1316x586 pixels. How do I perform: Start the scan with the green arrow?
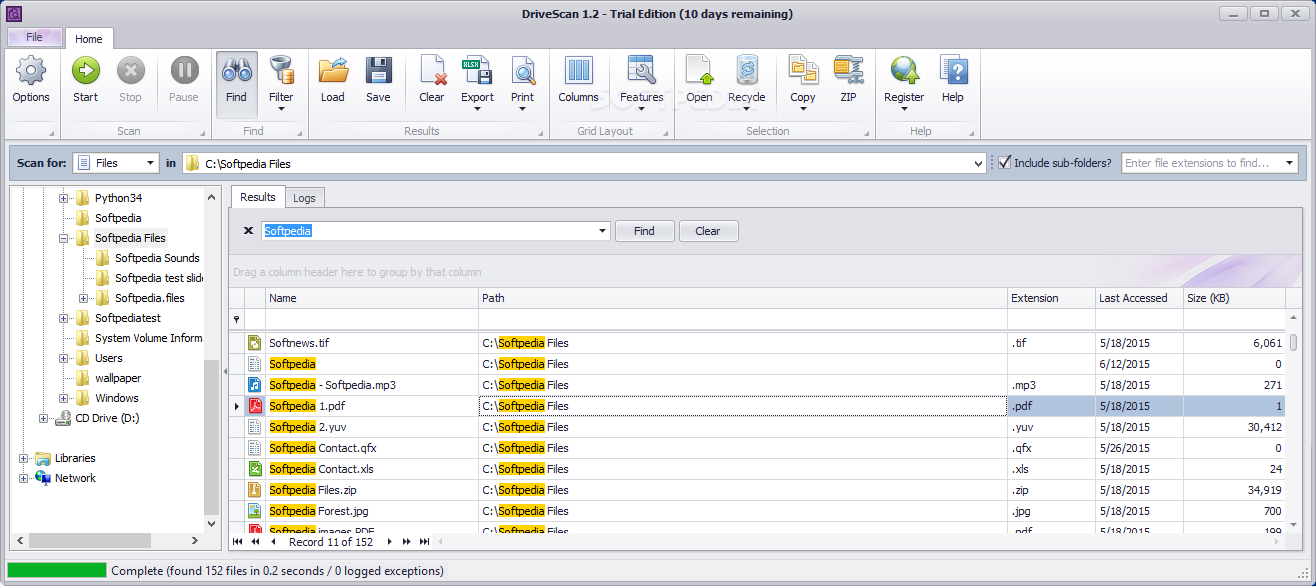(x=85, y=71)
